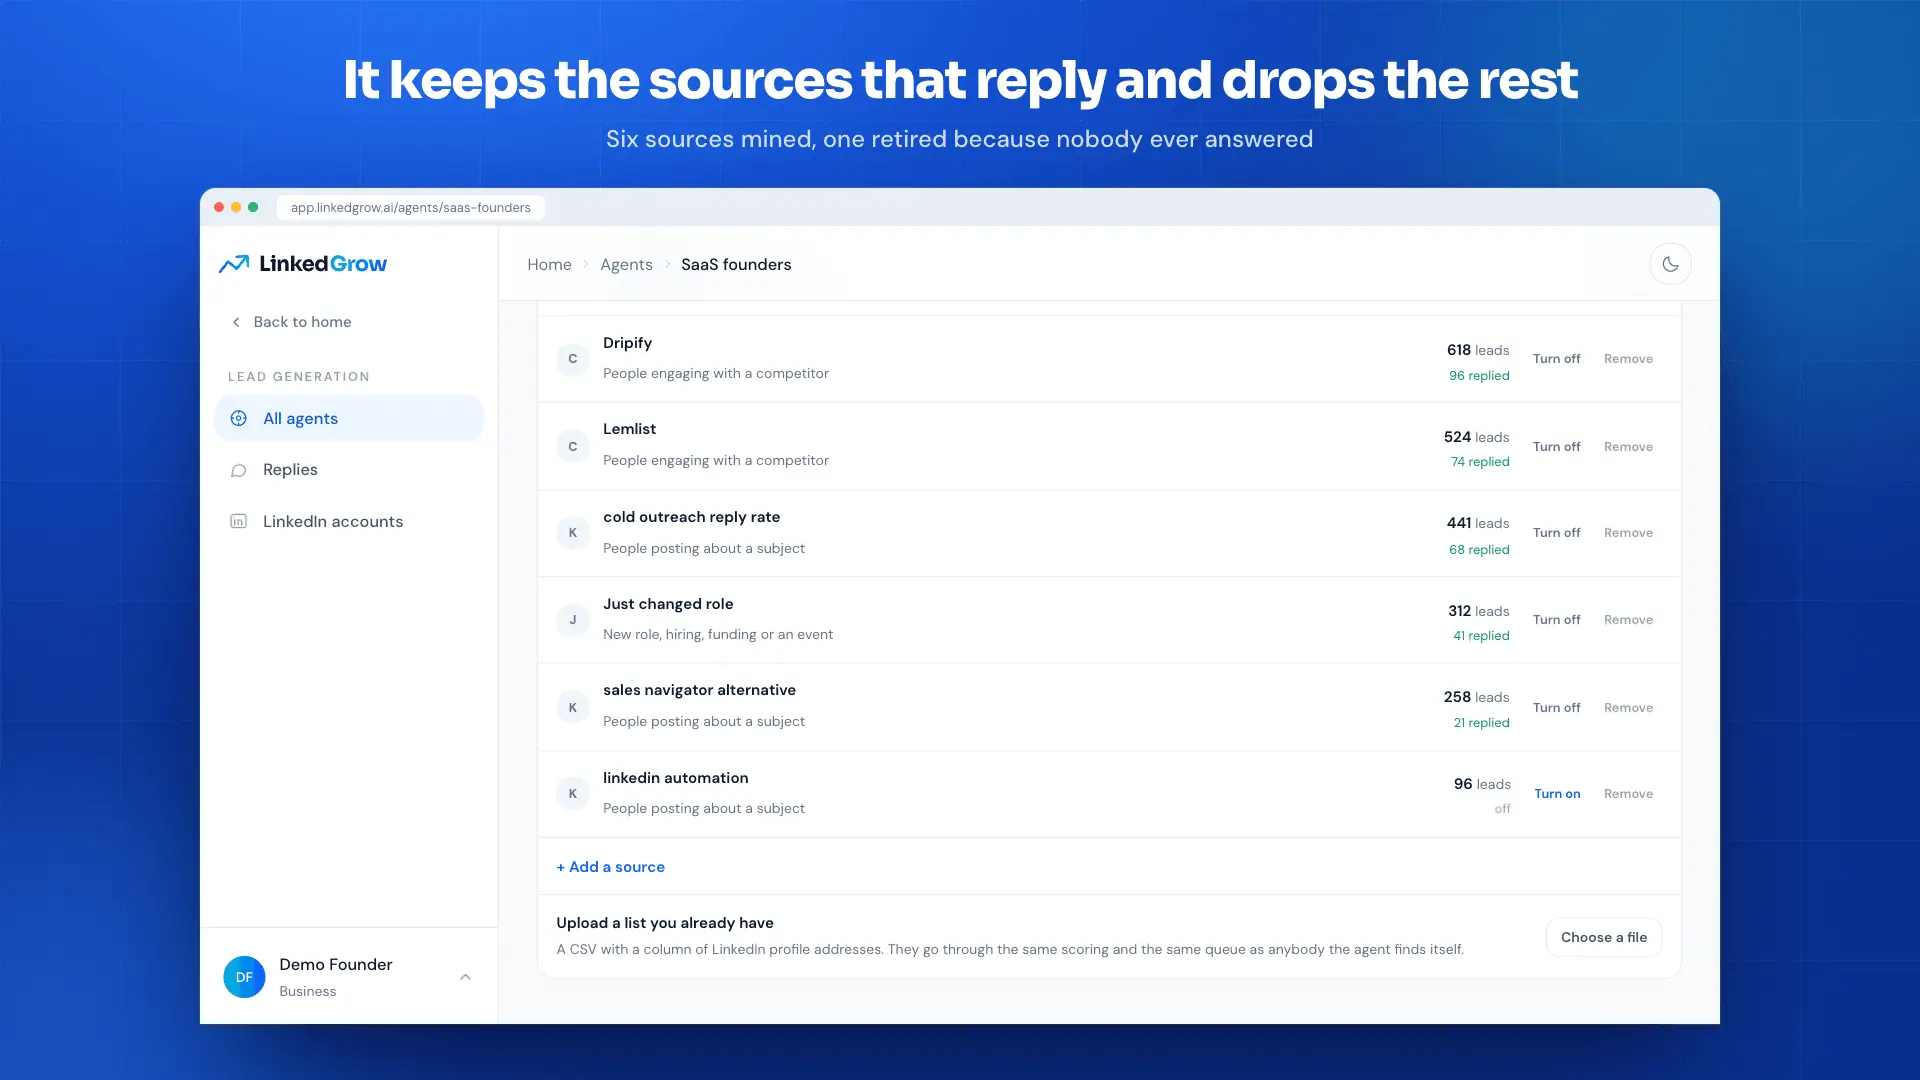This screenshot has height=1080, width=1920.
Task: Turn off Just changed role source
Action: (1557, 620)
